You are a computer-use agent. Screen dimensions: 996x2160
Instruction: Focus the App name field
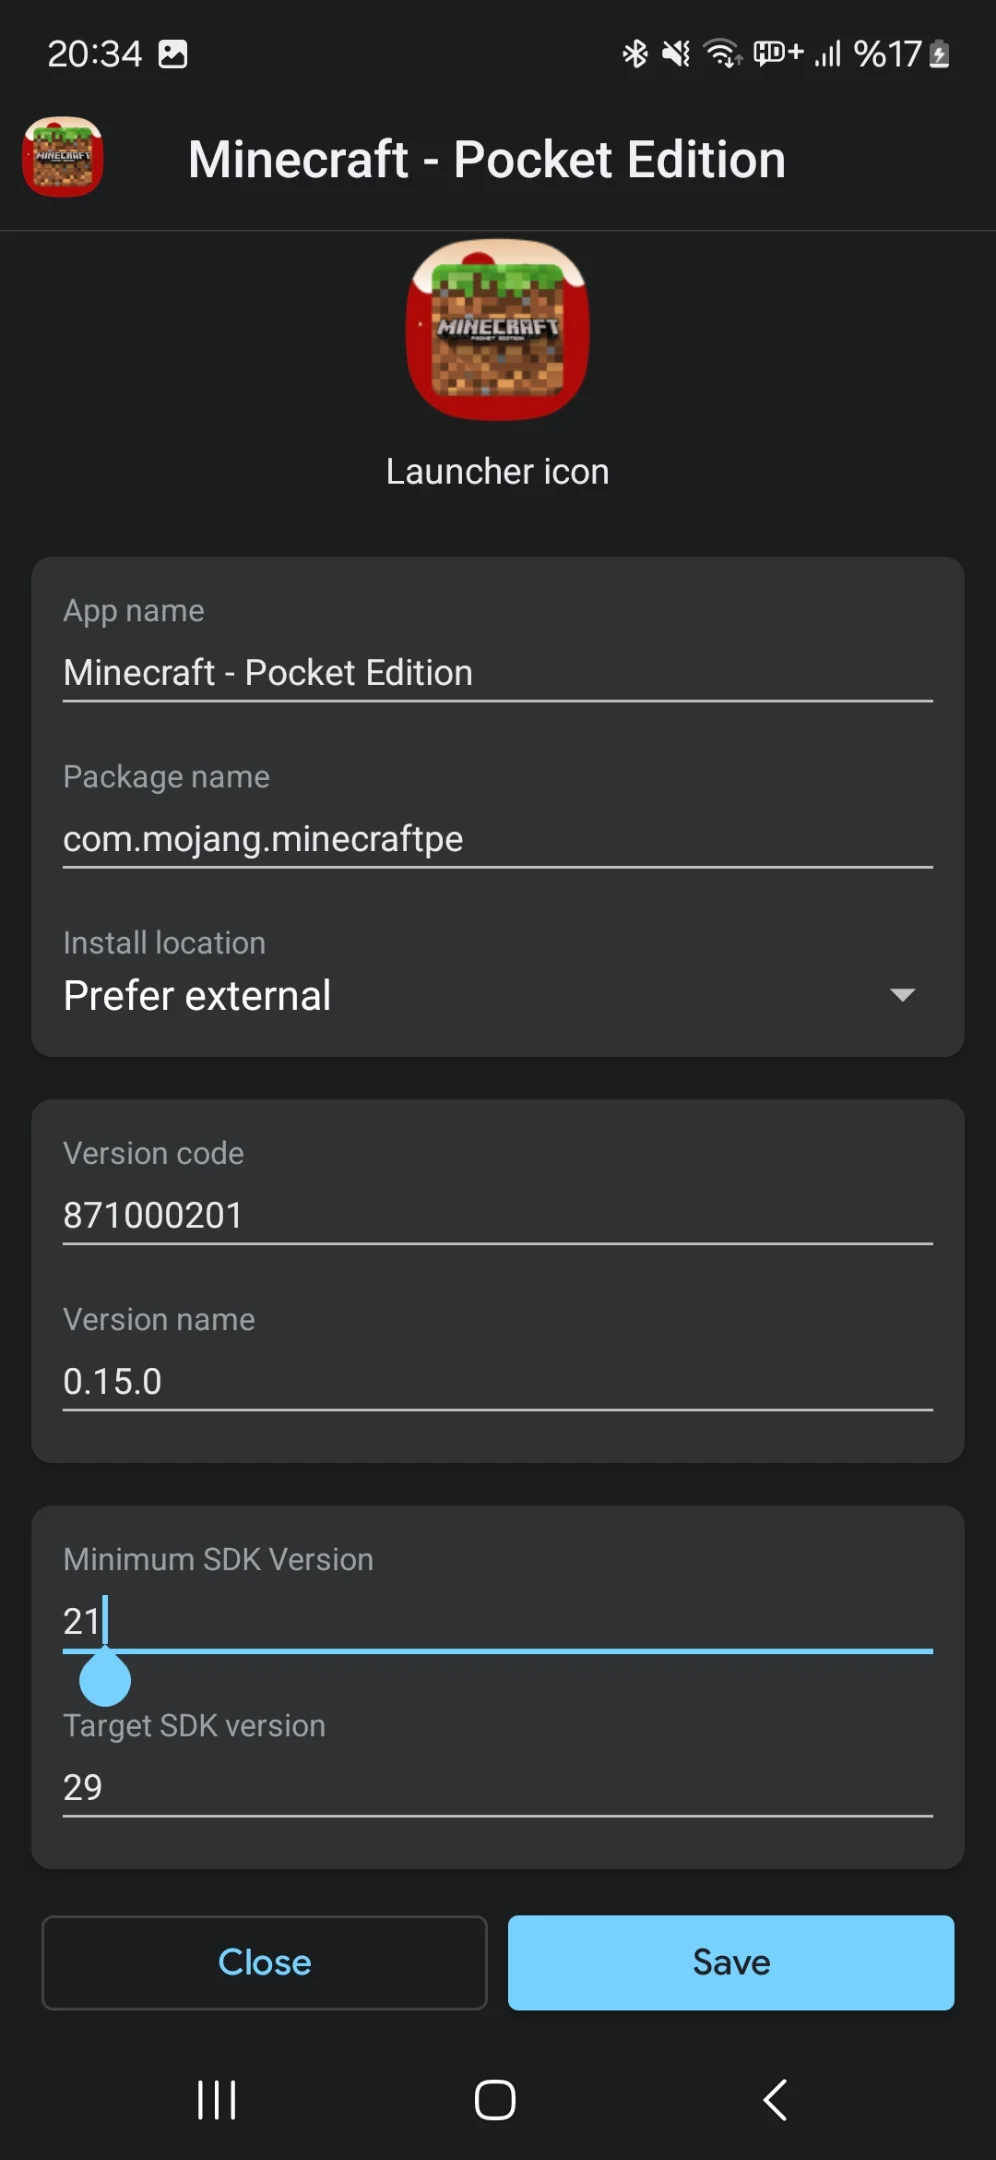point(498,672)
